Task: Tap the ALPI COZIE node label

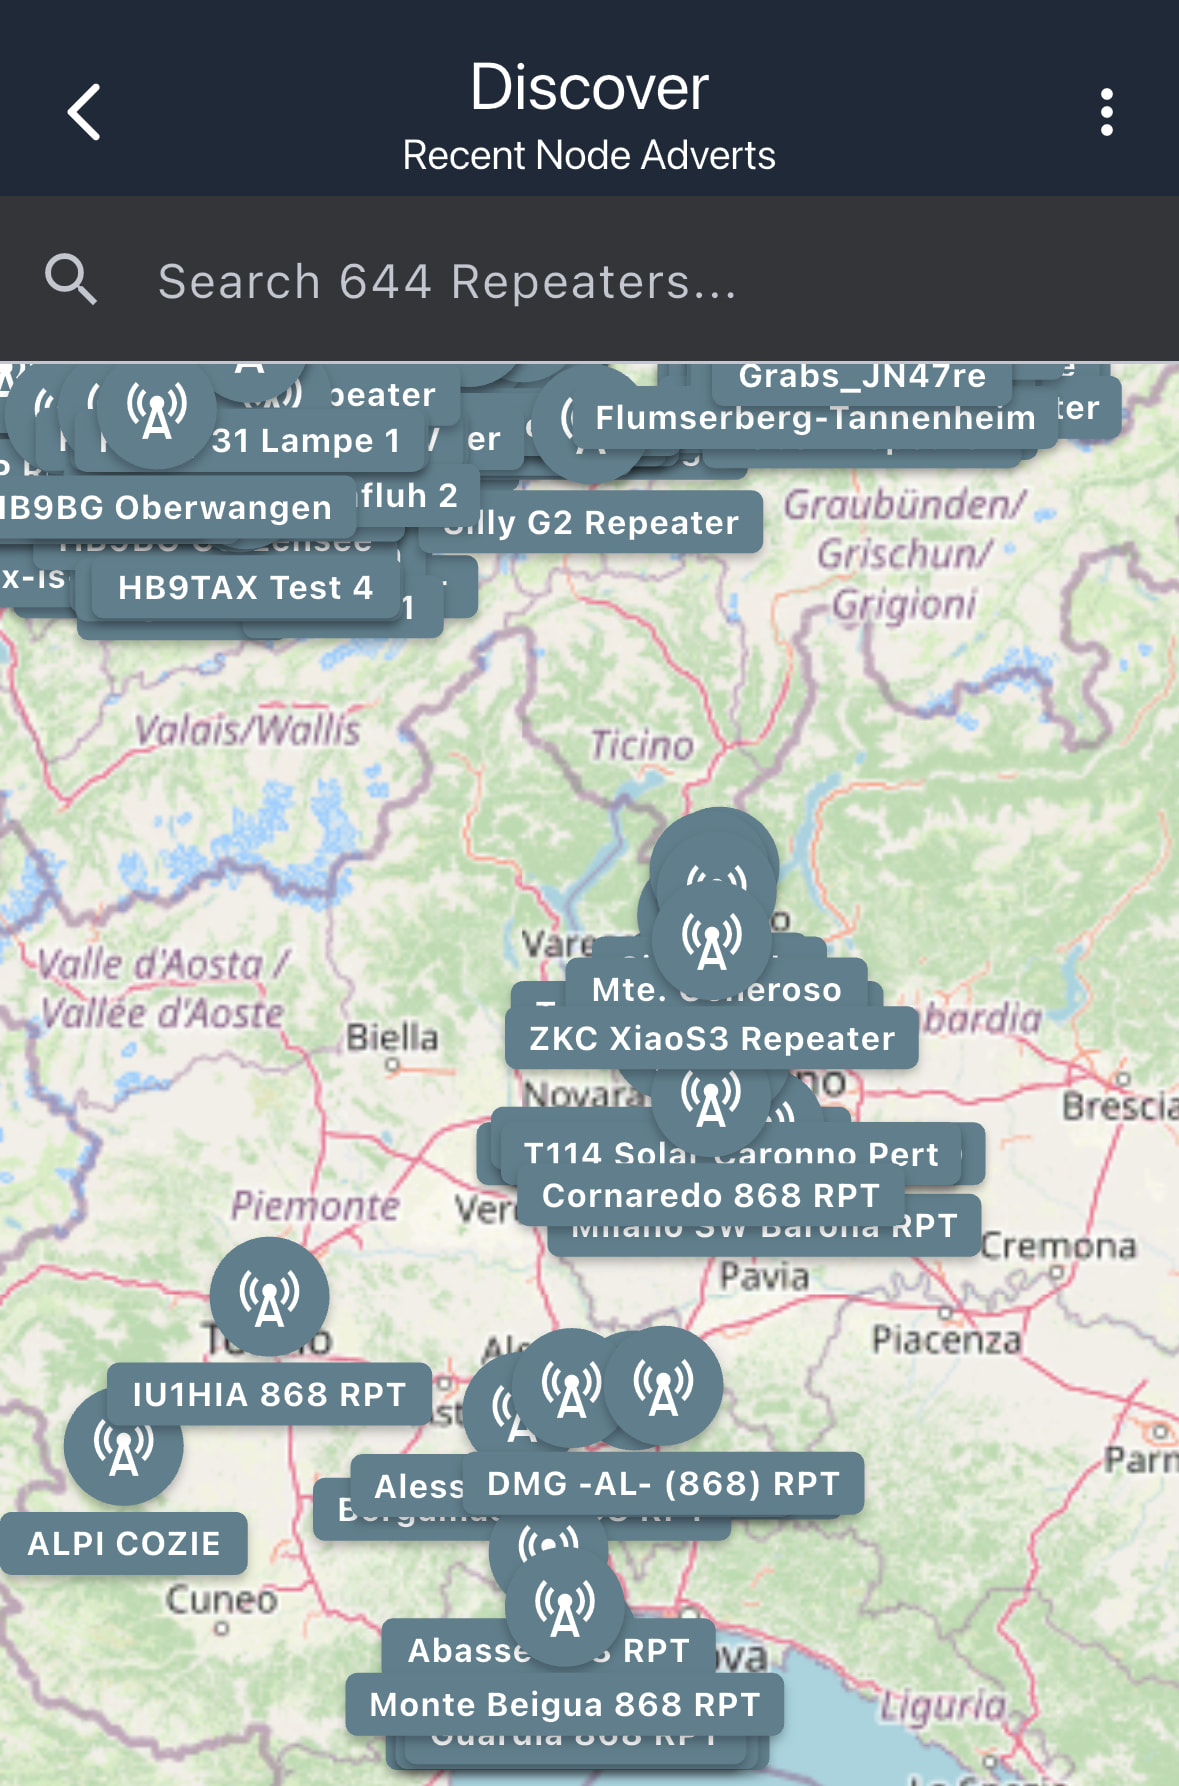Action: [123, 1544]
